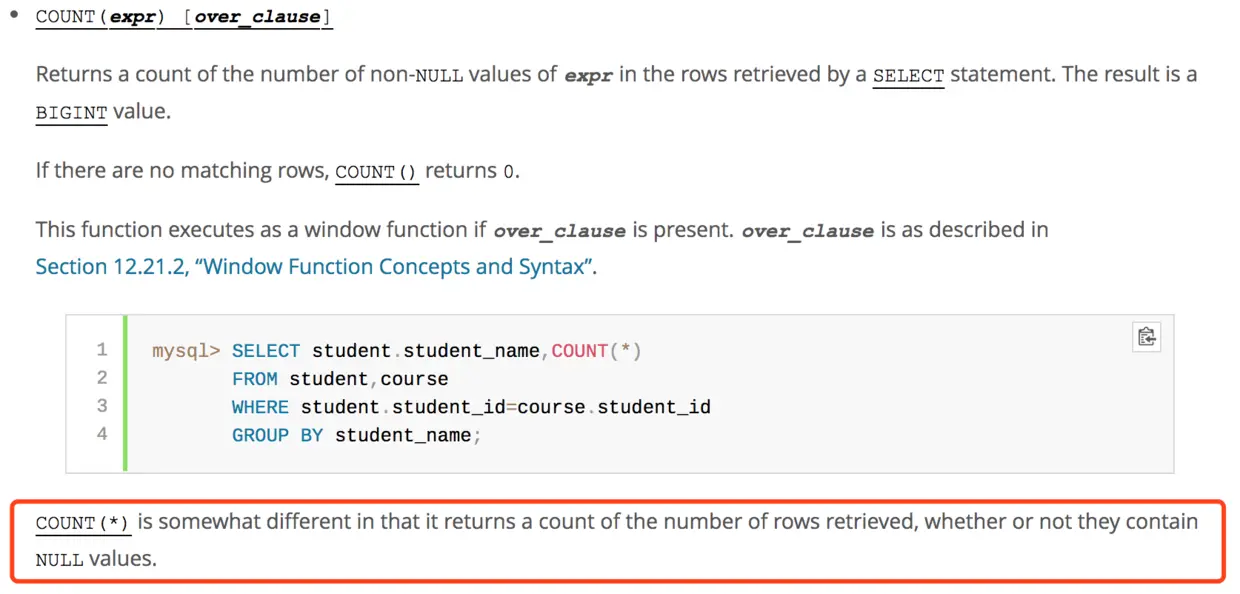The width and height of the screenshot is (1240, 594).
Task: Click line number 1 in the code block
Action: [102, 350]
